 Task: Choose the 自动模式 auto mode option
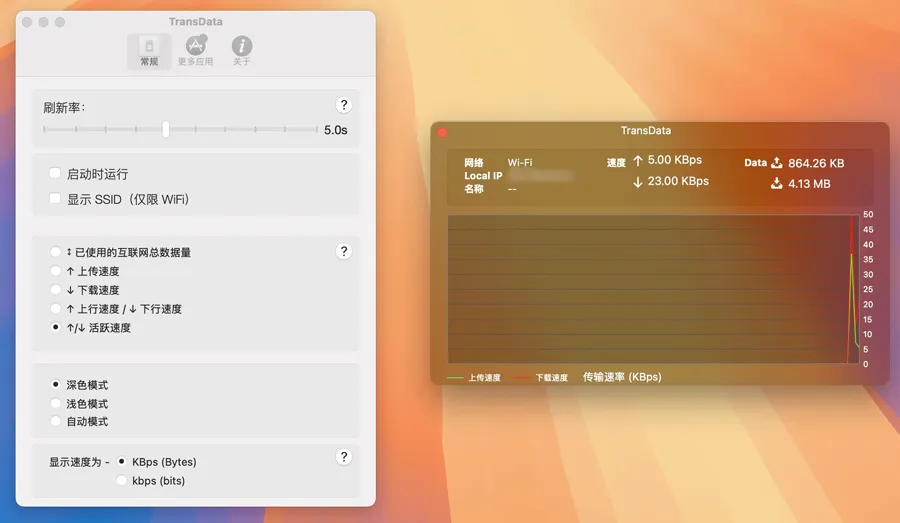[56, 422]
